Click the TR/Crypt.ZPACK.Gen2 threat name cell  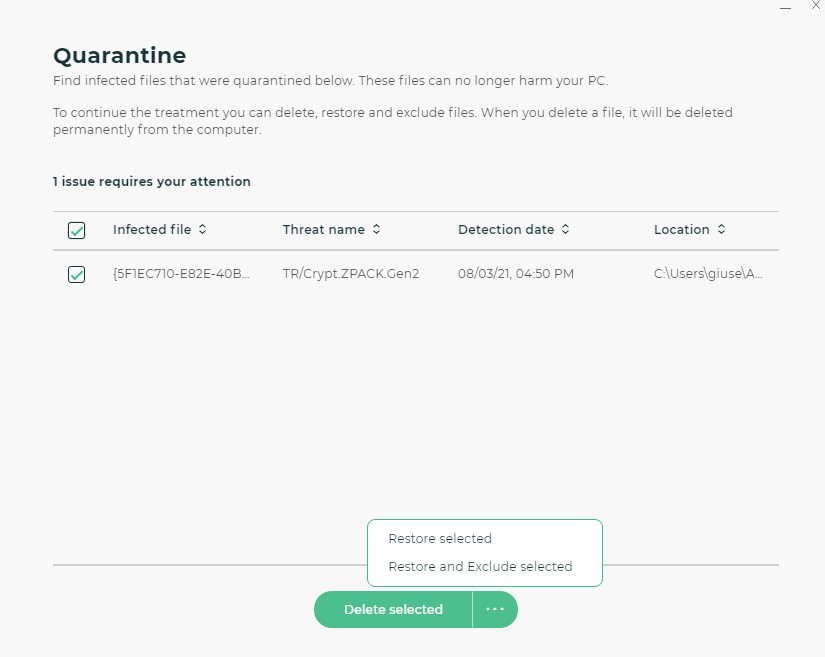click(350, 274)
